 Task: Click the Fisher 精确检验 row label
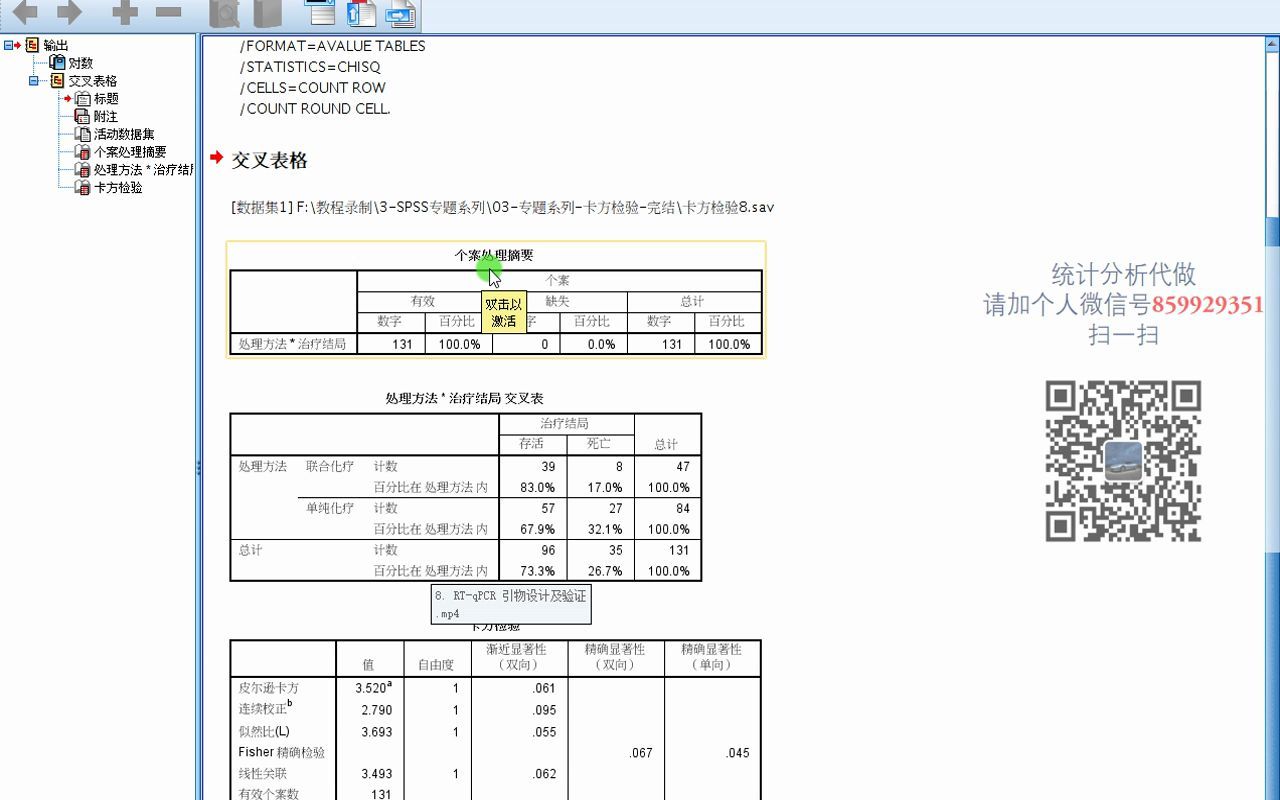pyautogui.click(x=282, y=752)
